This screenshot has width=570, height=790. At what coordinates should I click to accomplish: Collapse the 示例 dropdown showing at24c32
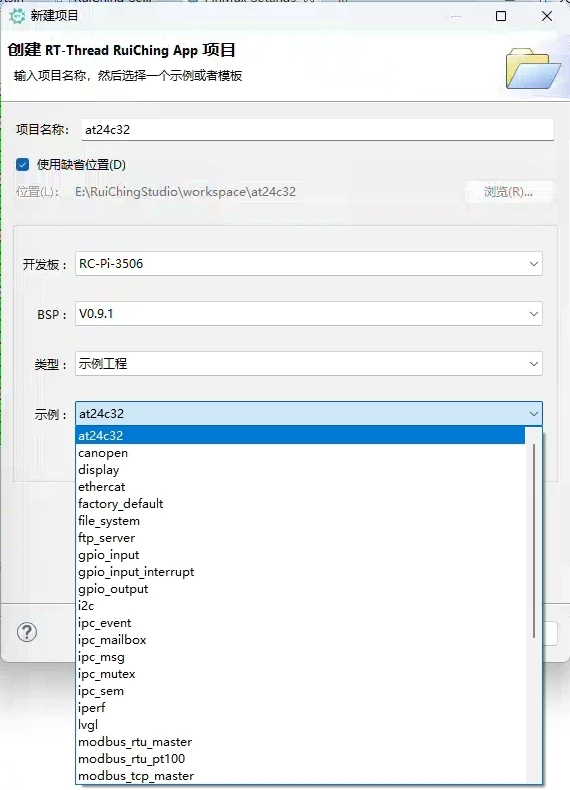pos(308,414)
